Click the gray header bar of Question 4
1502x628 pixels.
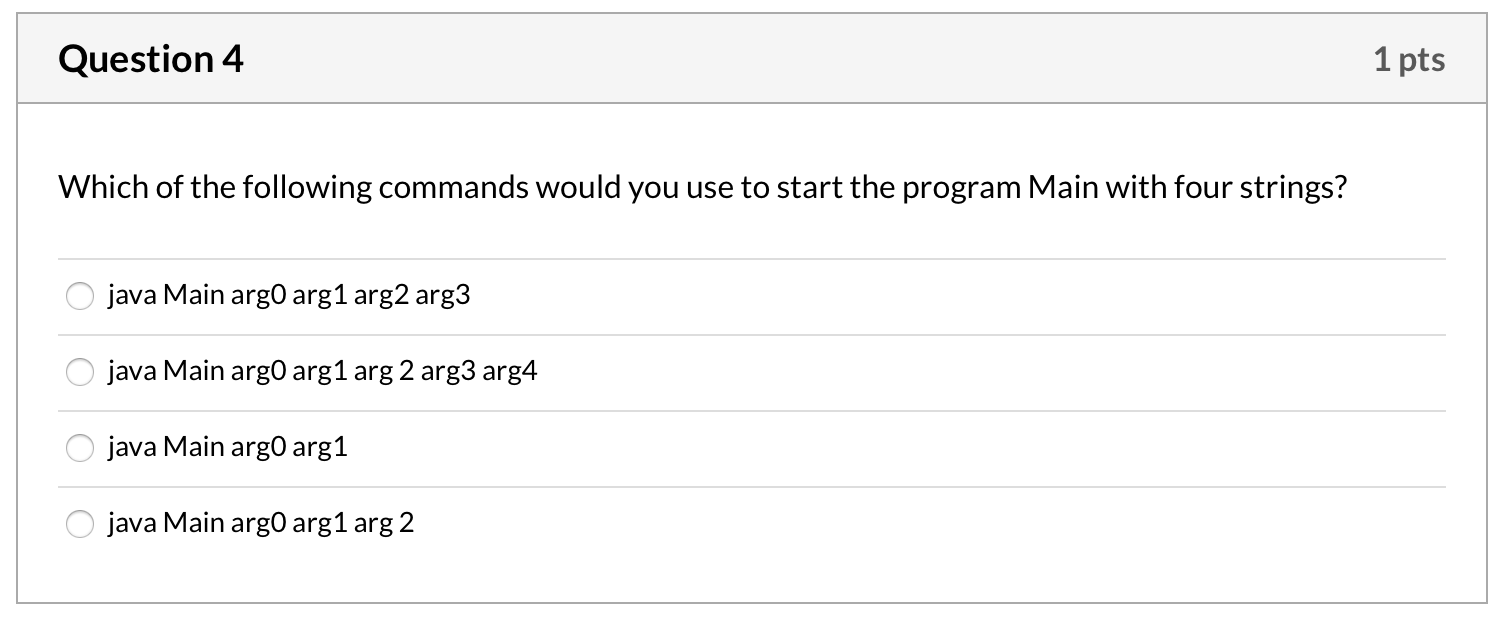click(x=750, y=58)
